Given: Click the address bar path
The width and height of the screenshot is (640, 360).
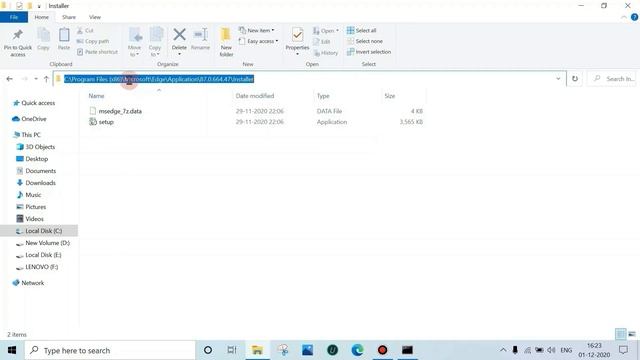Looking at the screenshot, I should 159,79.
